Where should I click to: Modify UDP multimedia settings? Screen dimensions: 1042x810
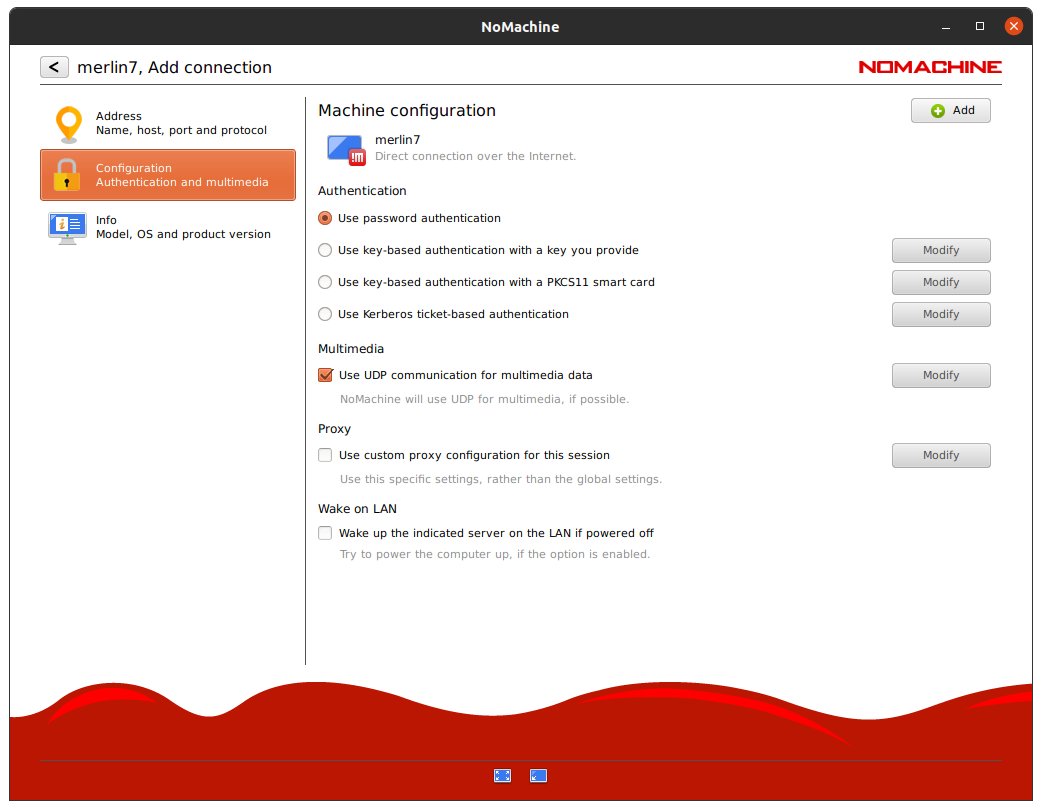click(x=940, y=375)
